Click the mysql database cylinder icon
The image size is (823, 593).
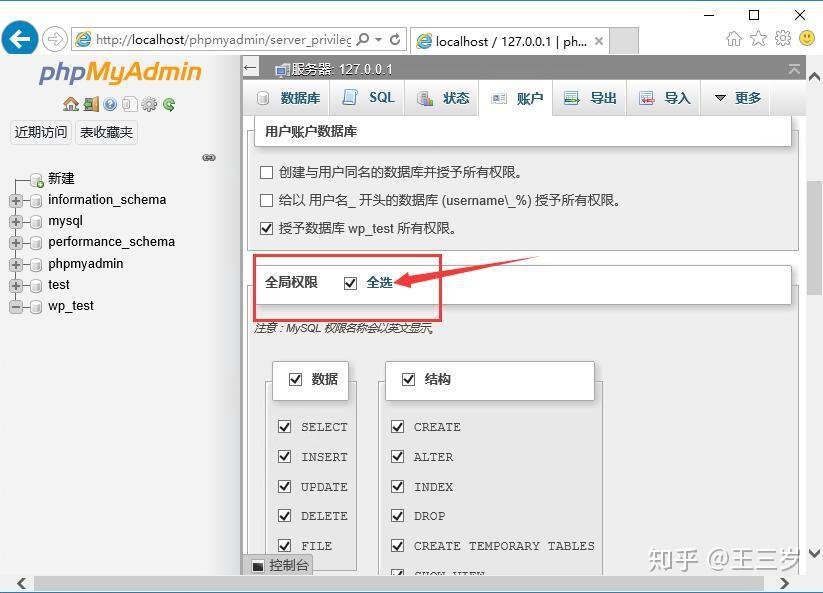tap(36, 222)
